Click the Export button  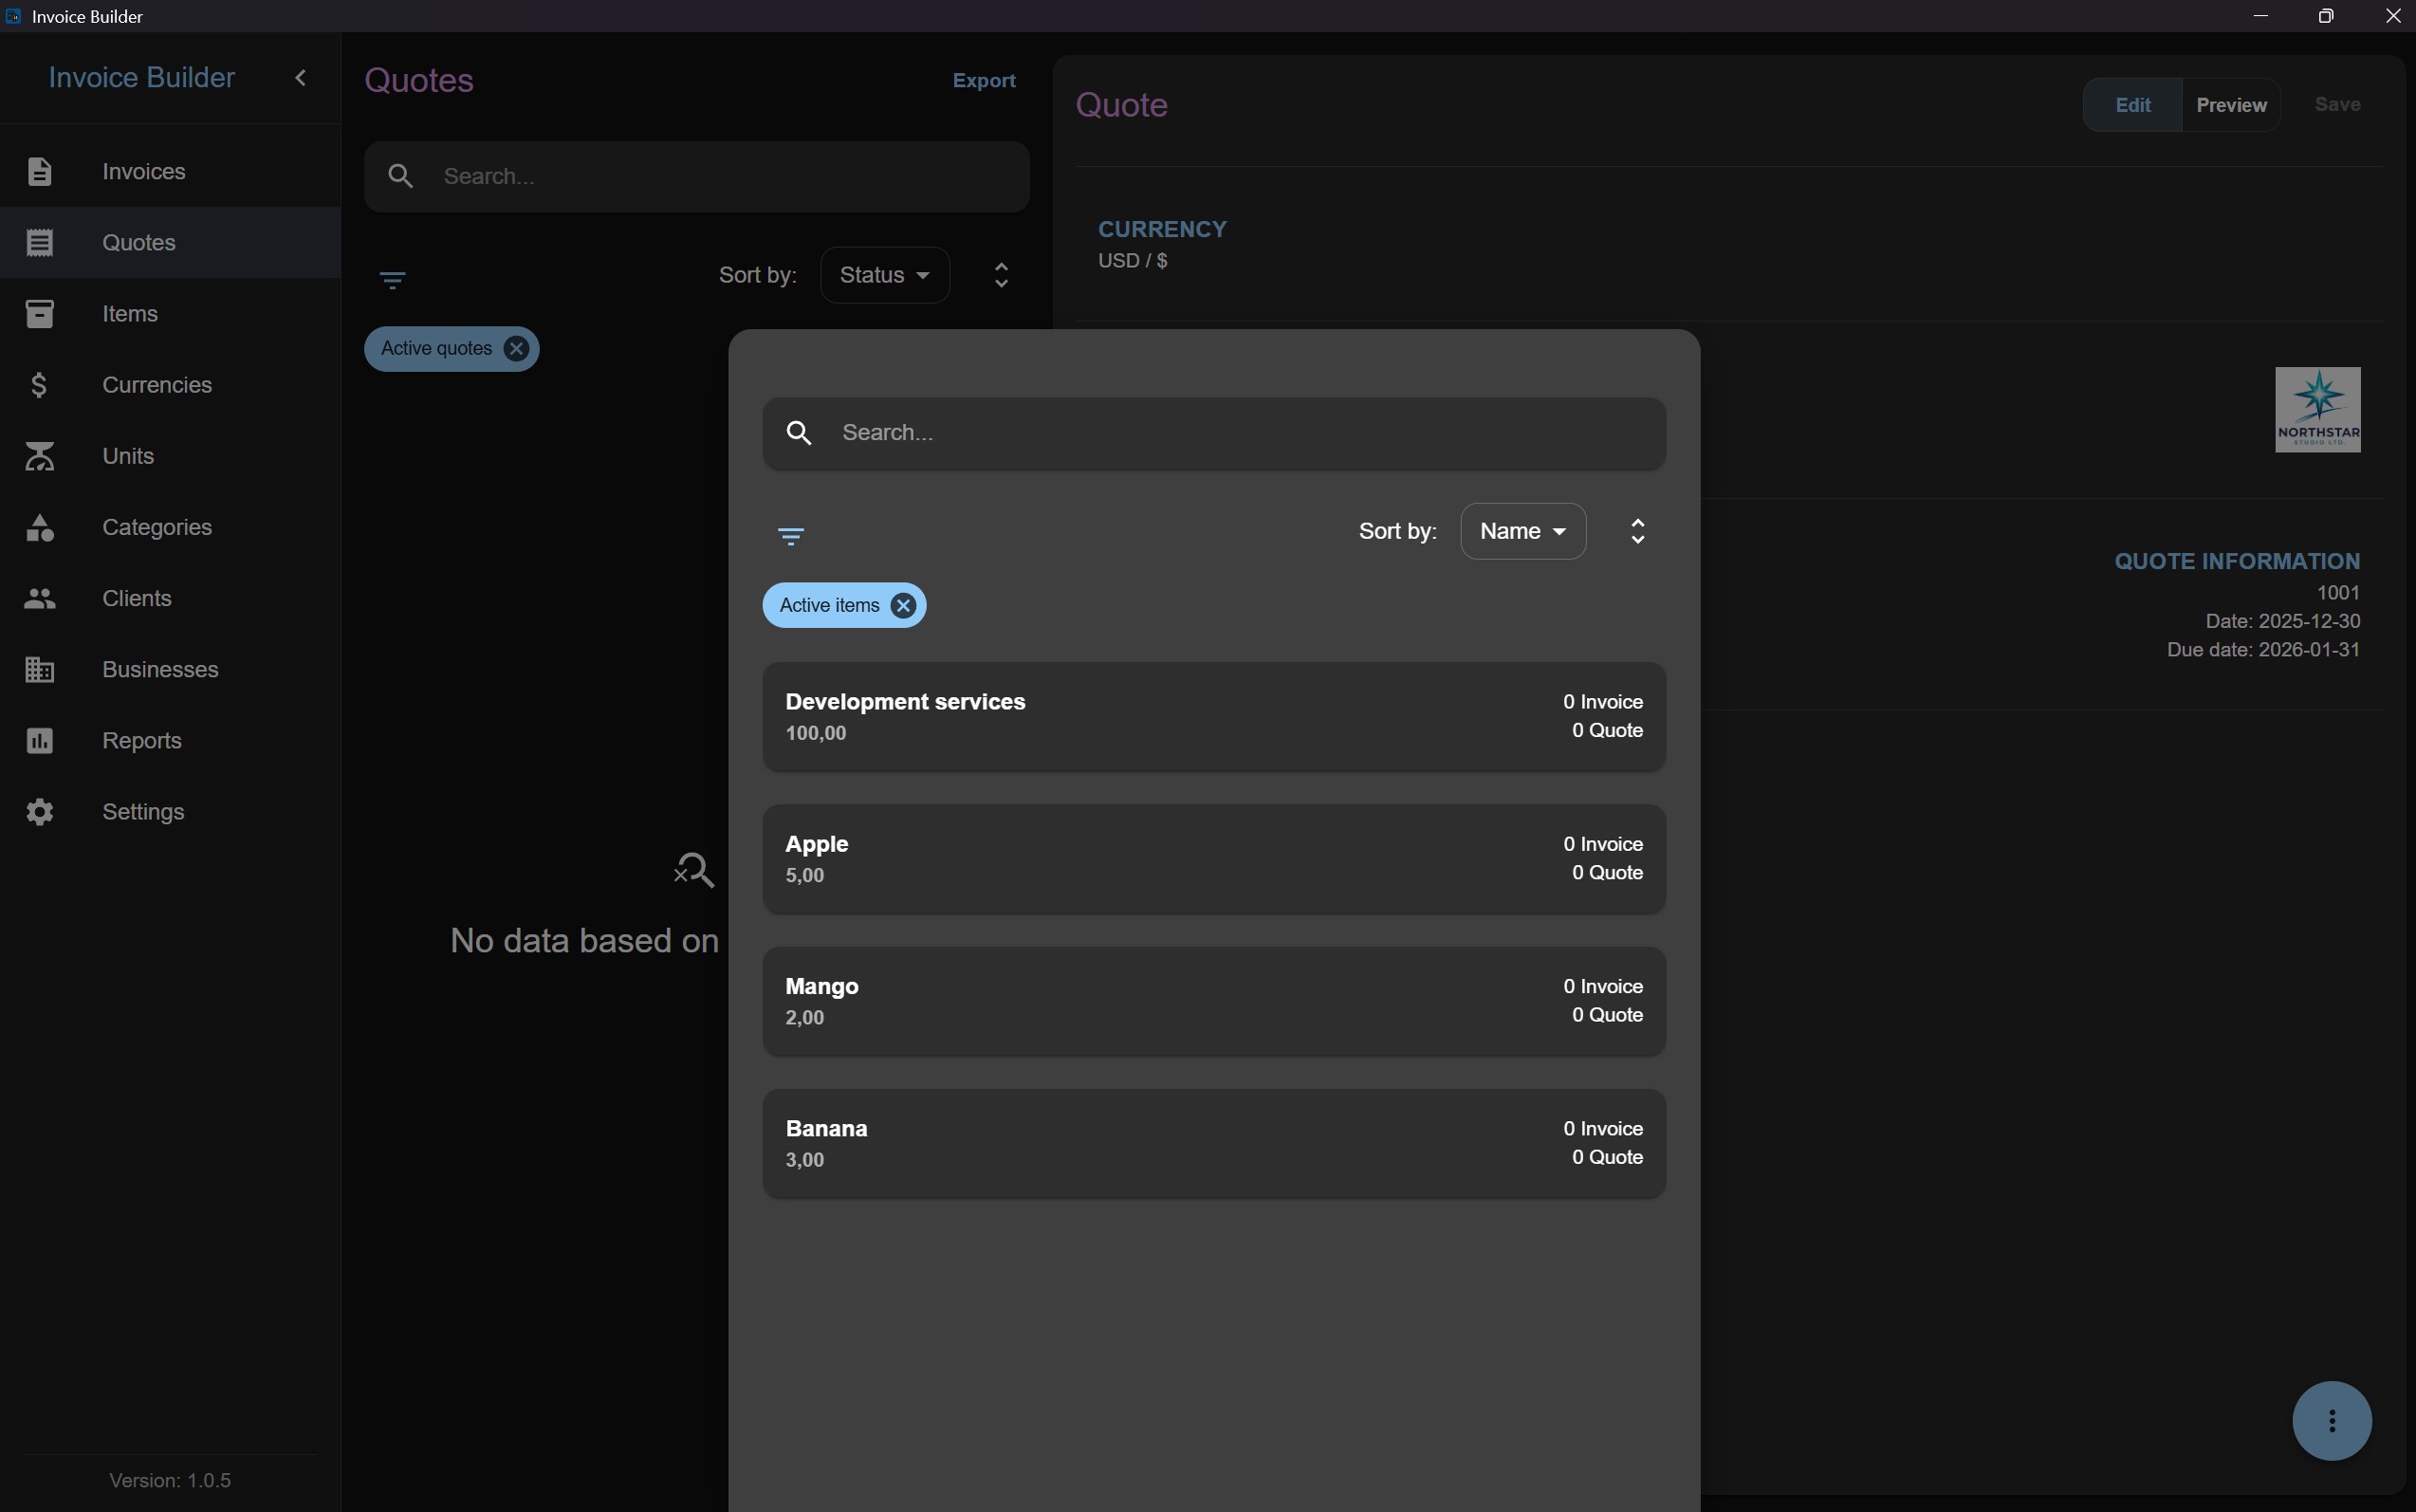983,81
